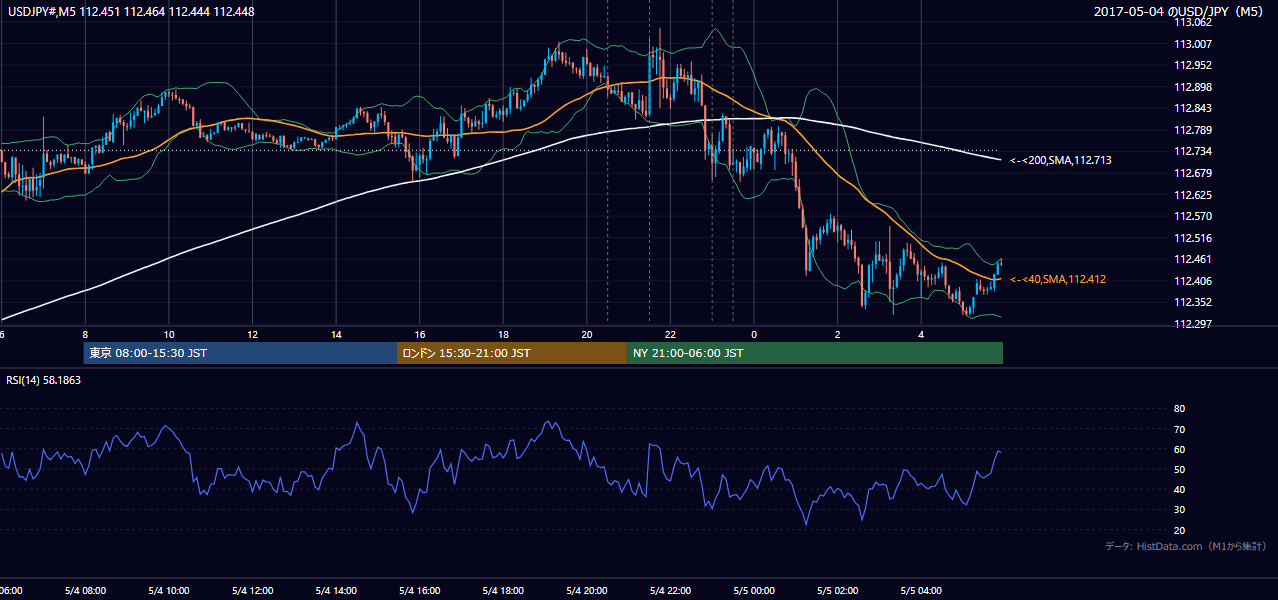This screenshot has height=600, width=1278.
Task: Click the HistData.com data source credit
Action: (x=1185, y=546)
